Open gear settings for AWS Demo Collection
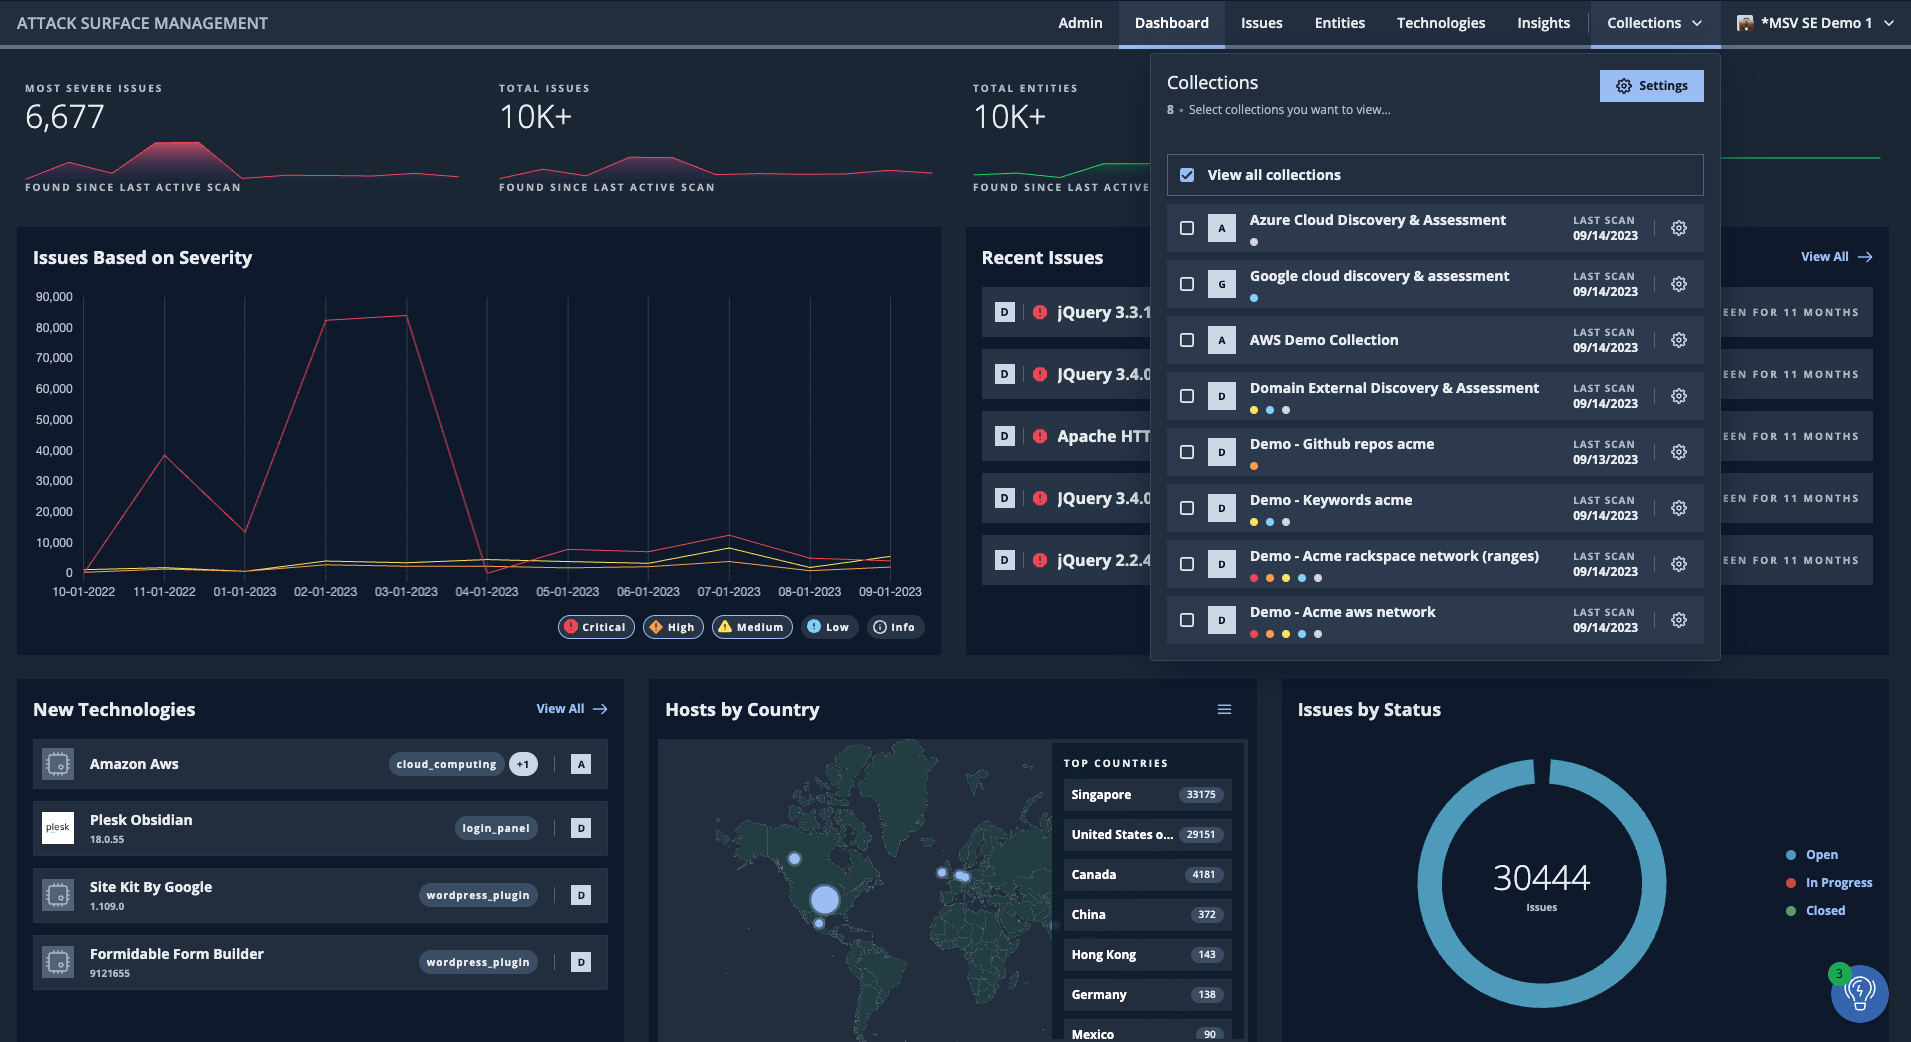The image size is (1911, 1042). 1679,340
